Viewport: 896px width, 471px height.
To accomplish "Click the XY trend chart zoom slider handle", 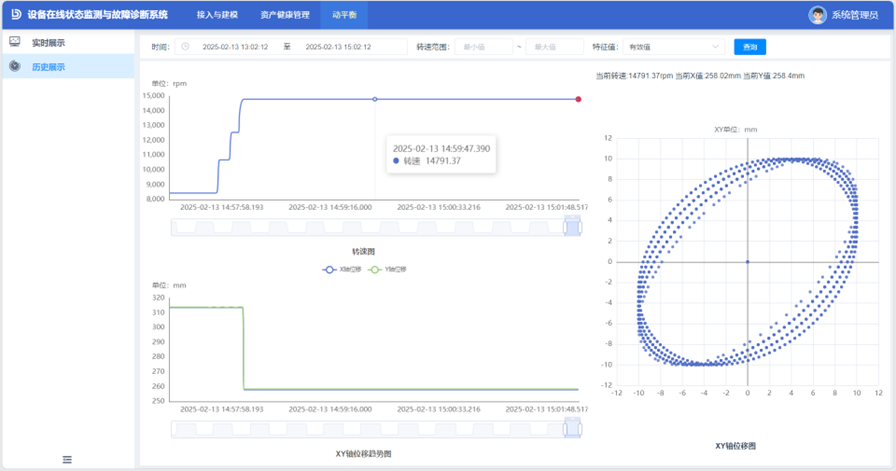I will pos(573,429).
